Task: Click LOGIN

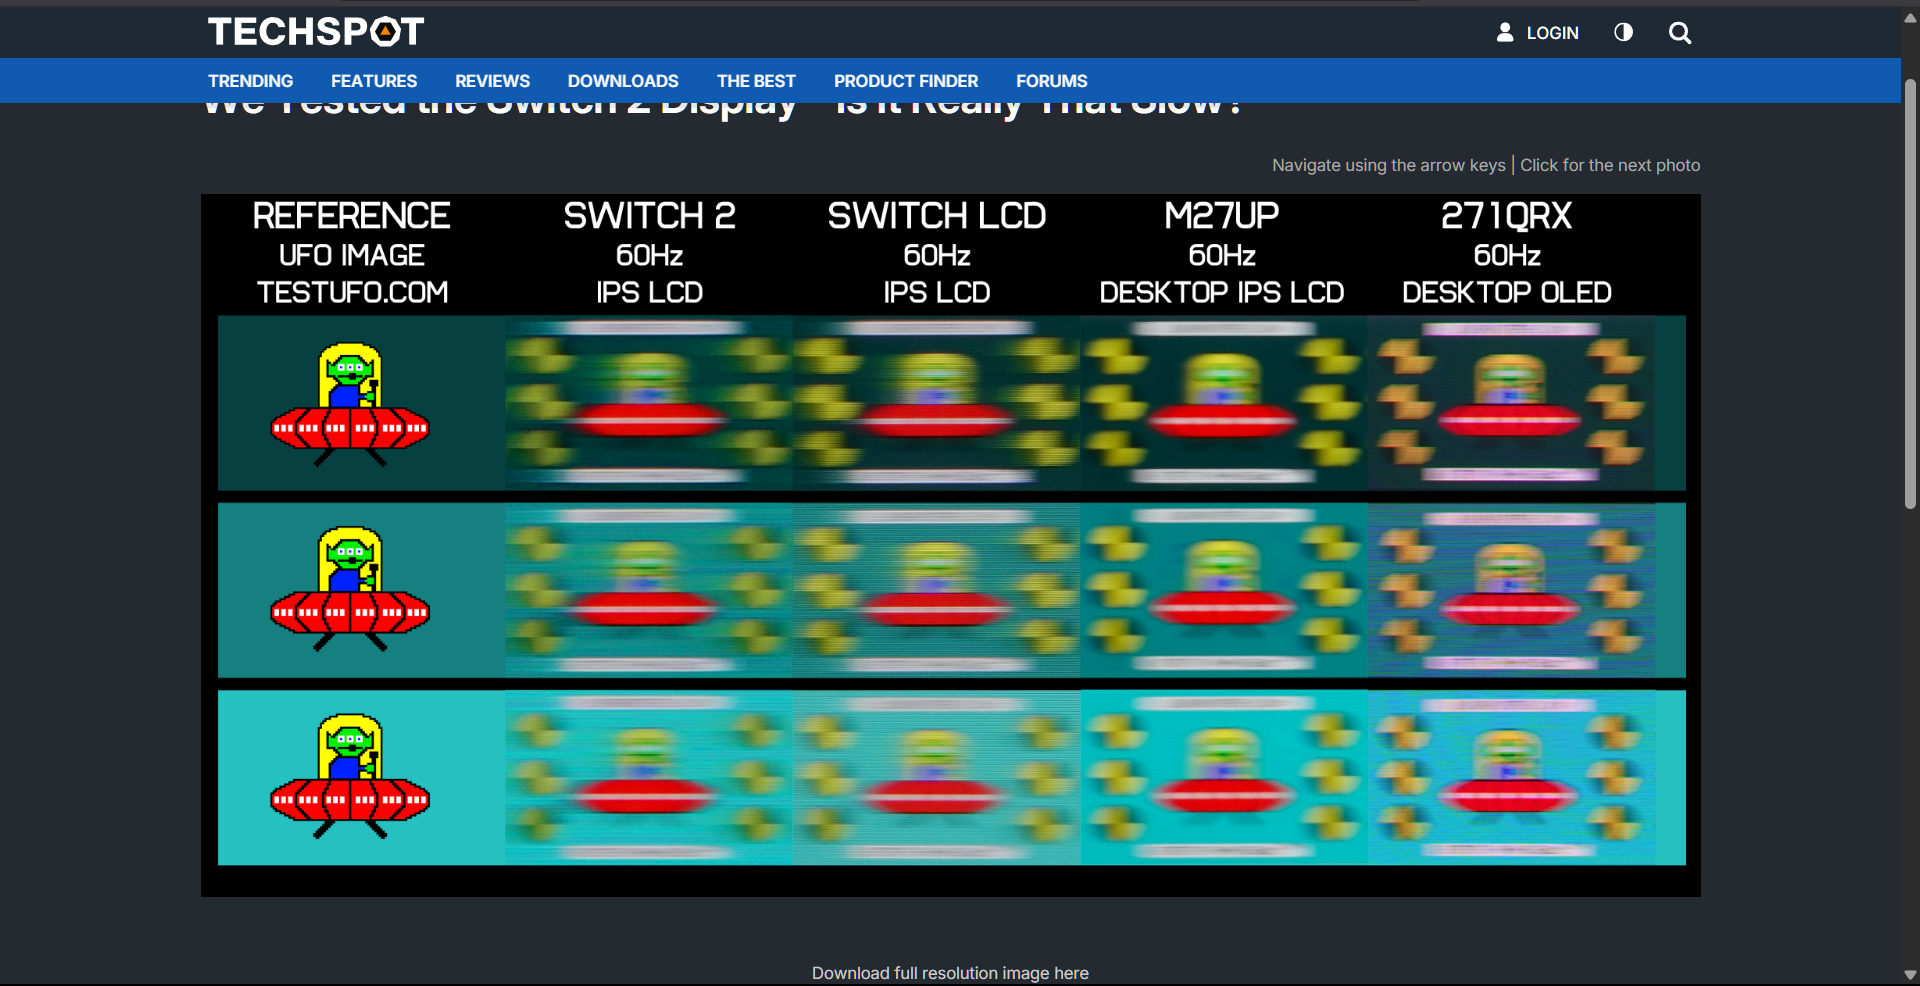Action: 1551,33
